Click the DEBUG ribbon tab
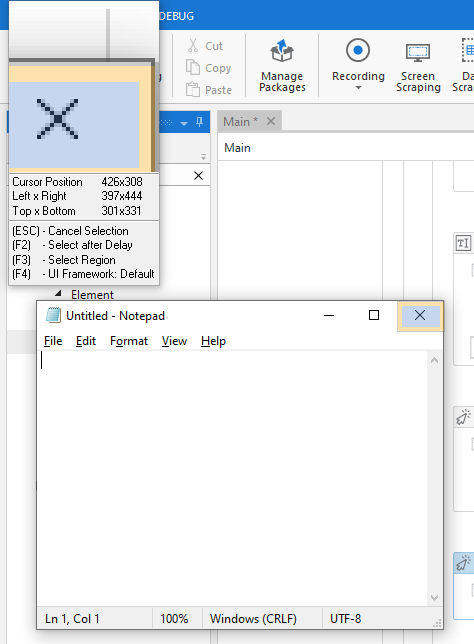This screenshot has height=644, width=474. pos(177,16)
